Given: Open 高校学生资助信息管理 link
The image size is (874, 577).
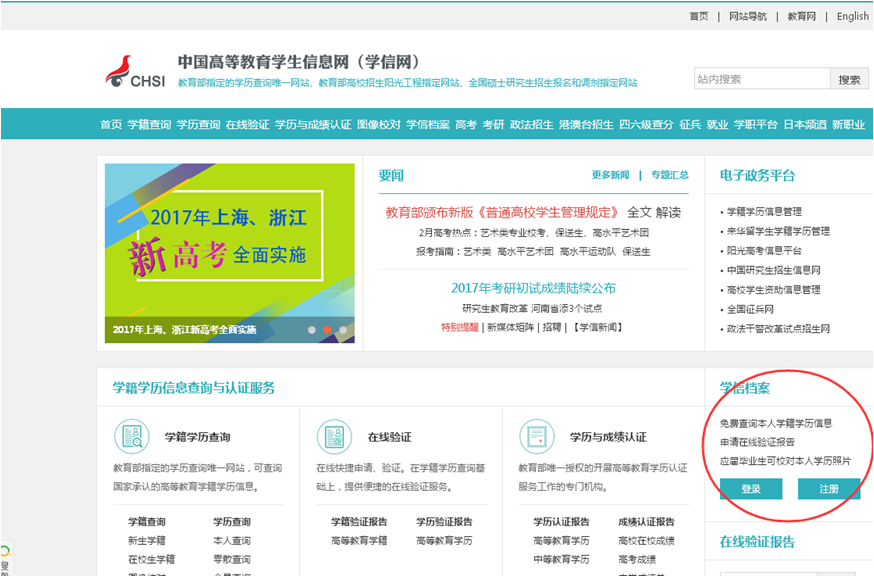Looking at the screenshot, I should [774, 290].
